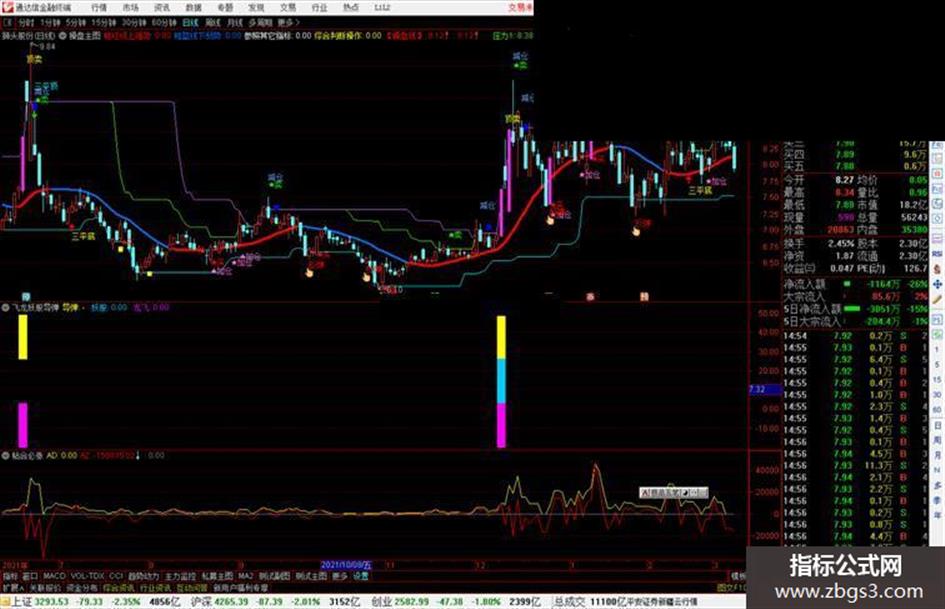
Task: Open 资金分布 bottom tab
Action: pos(82,587)
